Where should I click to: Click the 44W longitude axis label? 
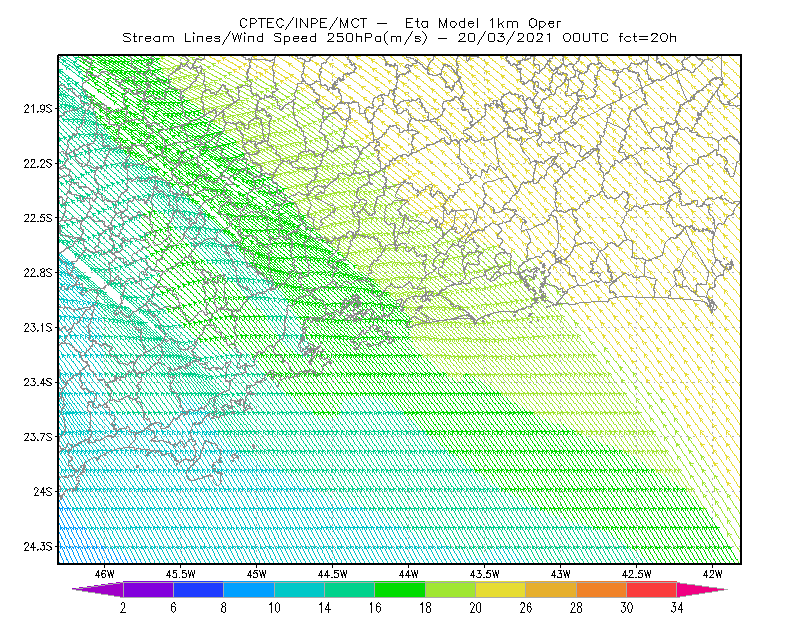(408, 574)
